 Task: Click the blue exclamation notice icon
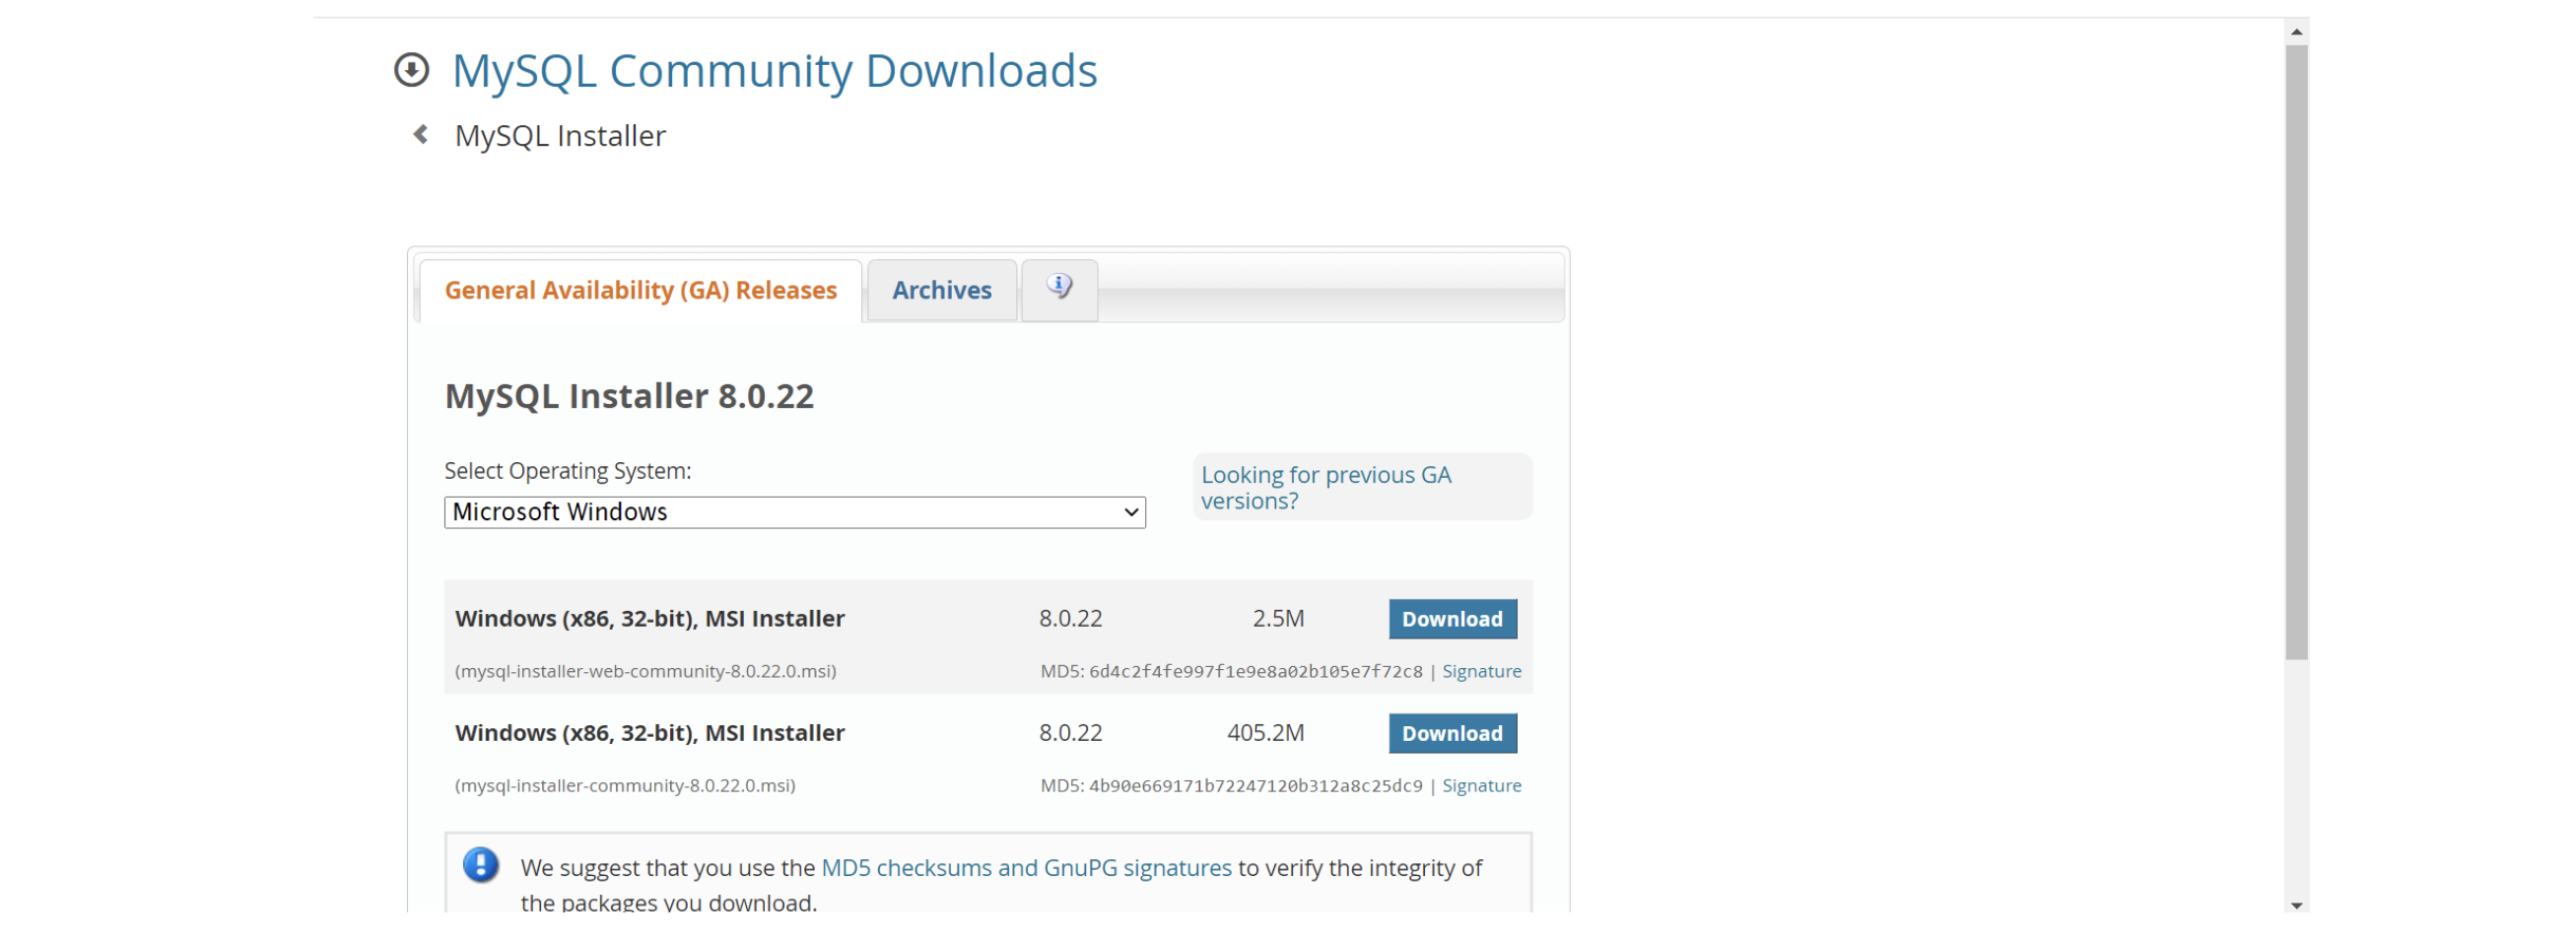coord(481,865)
